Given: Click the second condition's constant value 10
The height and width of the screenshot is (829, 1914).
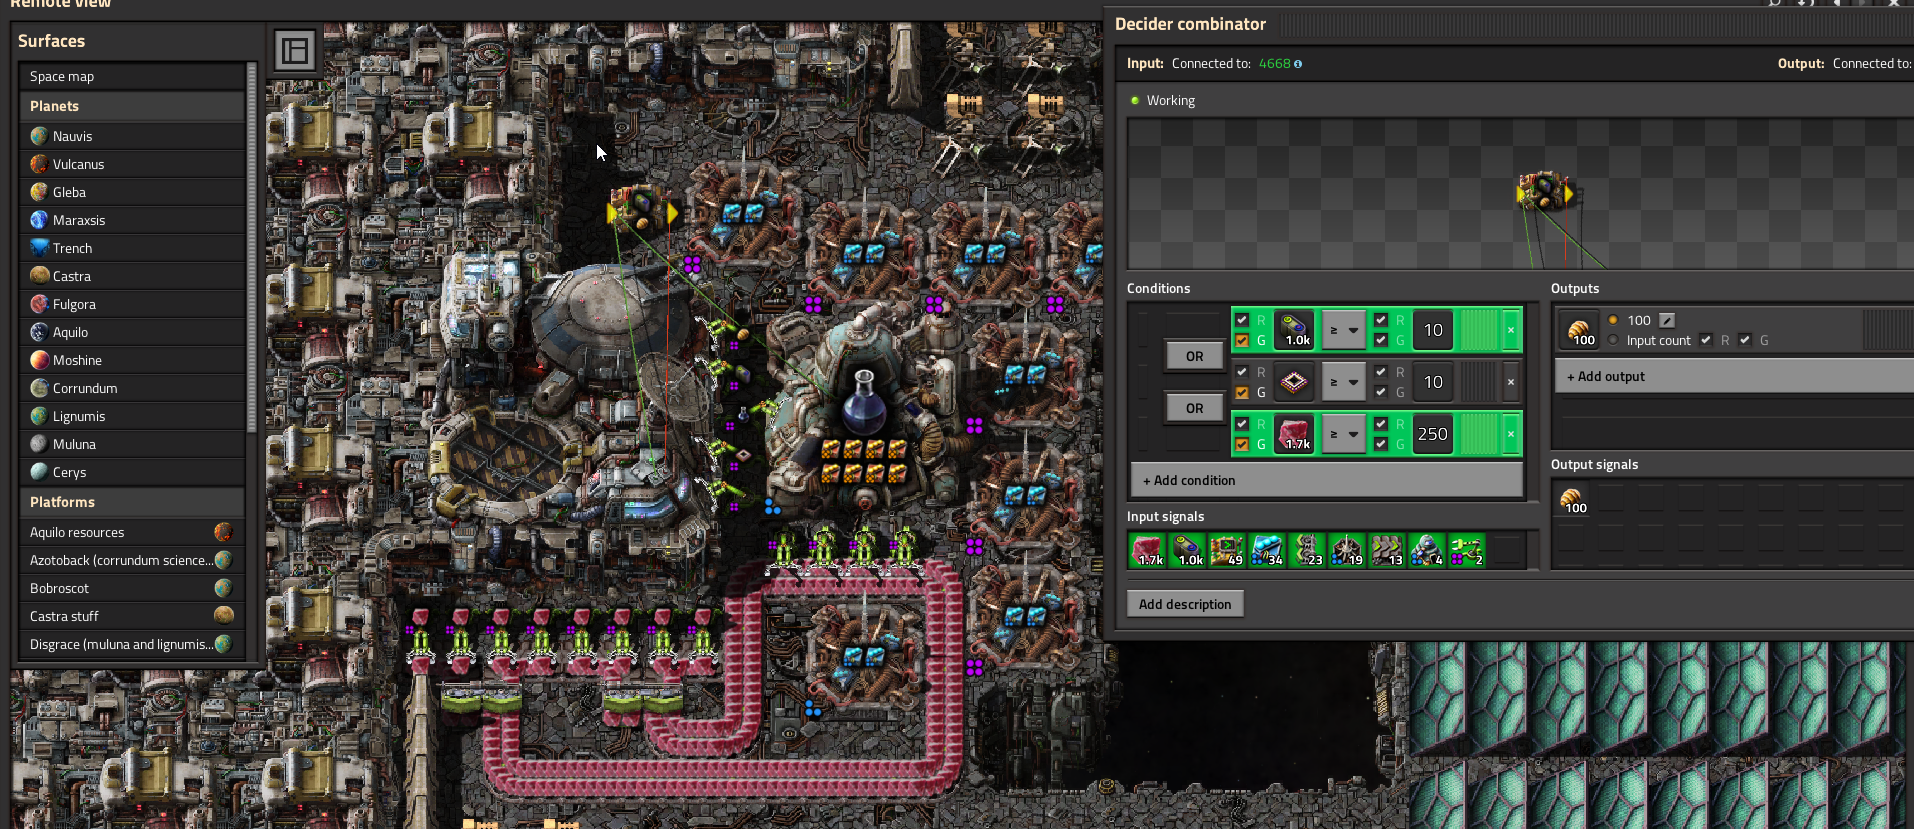Looking at the screenshot, I should coord(1433,382).
